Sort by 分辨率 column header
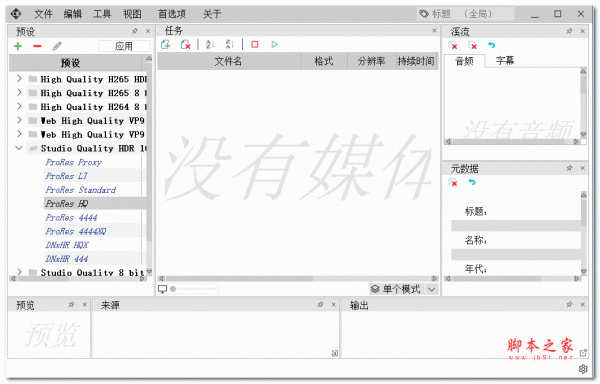Screen dimensions: 600x384 [371, 61]
